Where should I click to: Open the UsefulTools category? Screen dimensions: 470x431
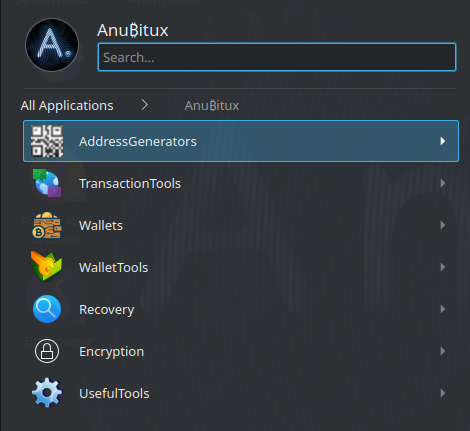[x=241, y=393]
